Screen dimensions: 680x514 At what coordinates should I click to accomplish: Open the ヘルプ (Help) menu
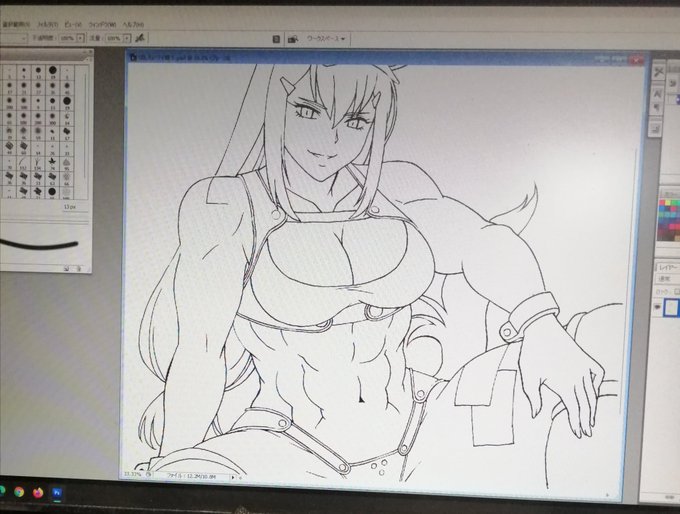(x=134, y=25)
